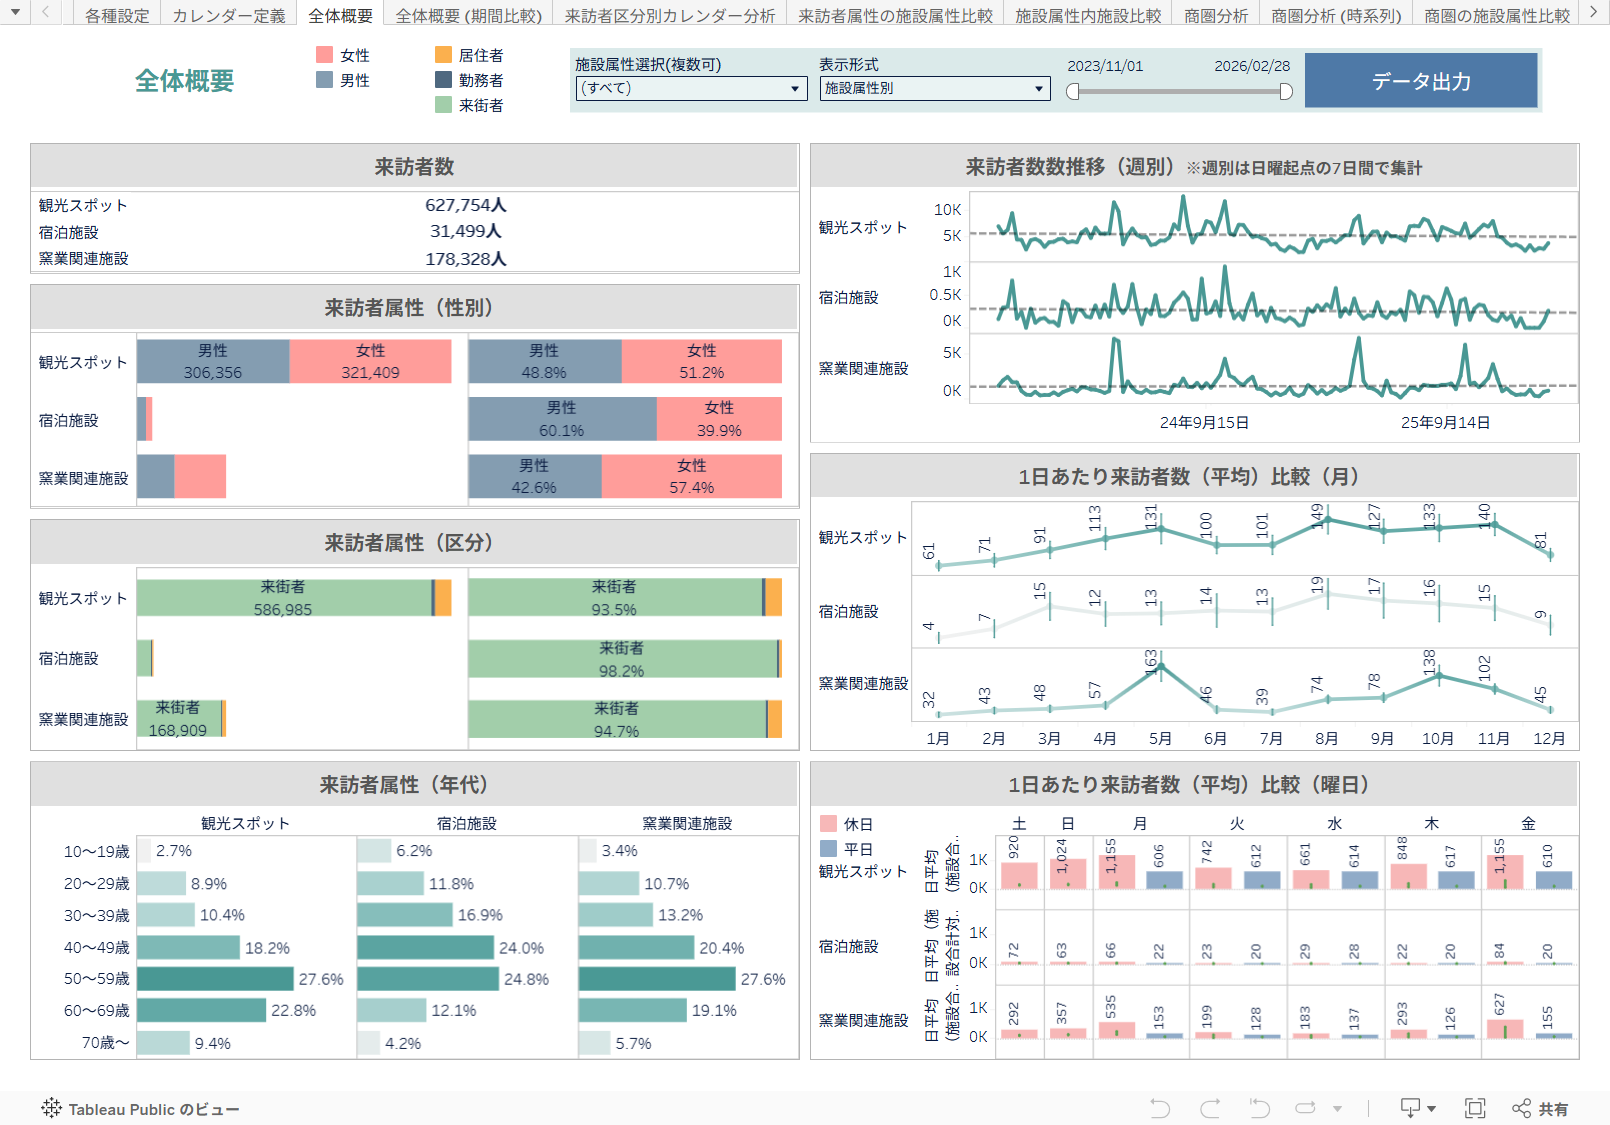Highlight 休日 in the weekday chart legend

click(x=828, y=824)
